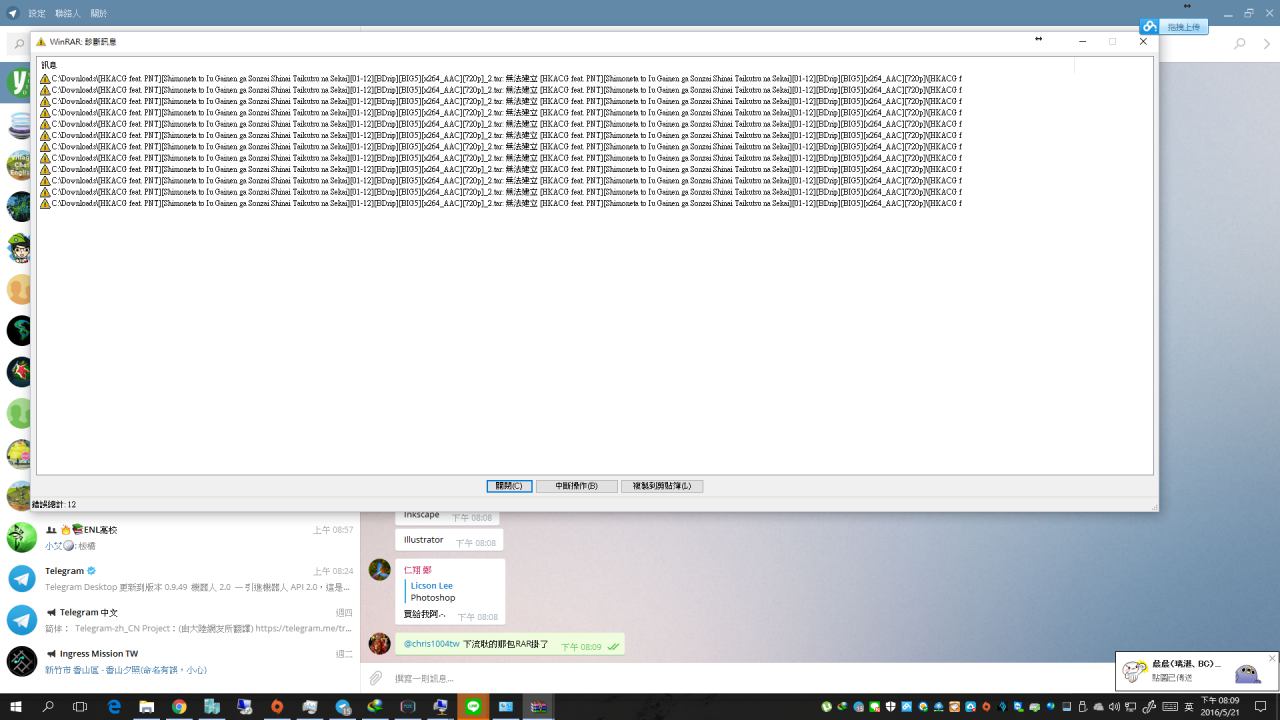This screenshot has width=1280, height=720.
Task: Click the 關閉(C) button in WinRAR dialog
Action: pos(509,486)
